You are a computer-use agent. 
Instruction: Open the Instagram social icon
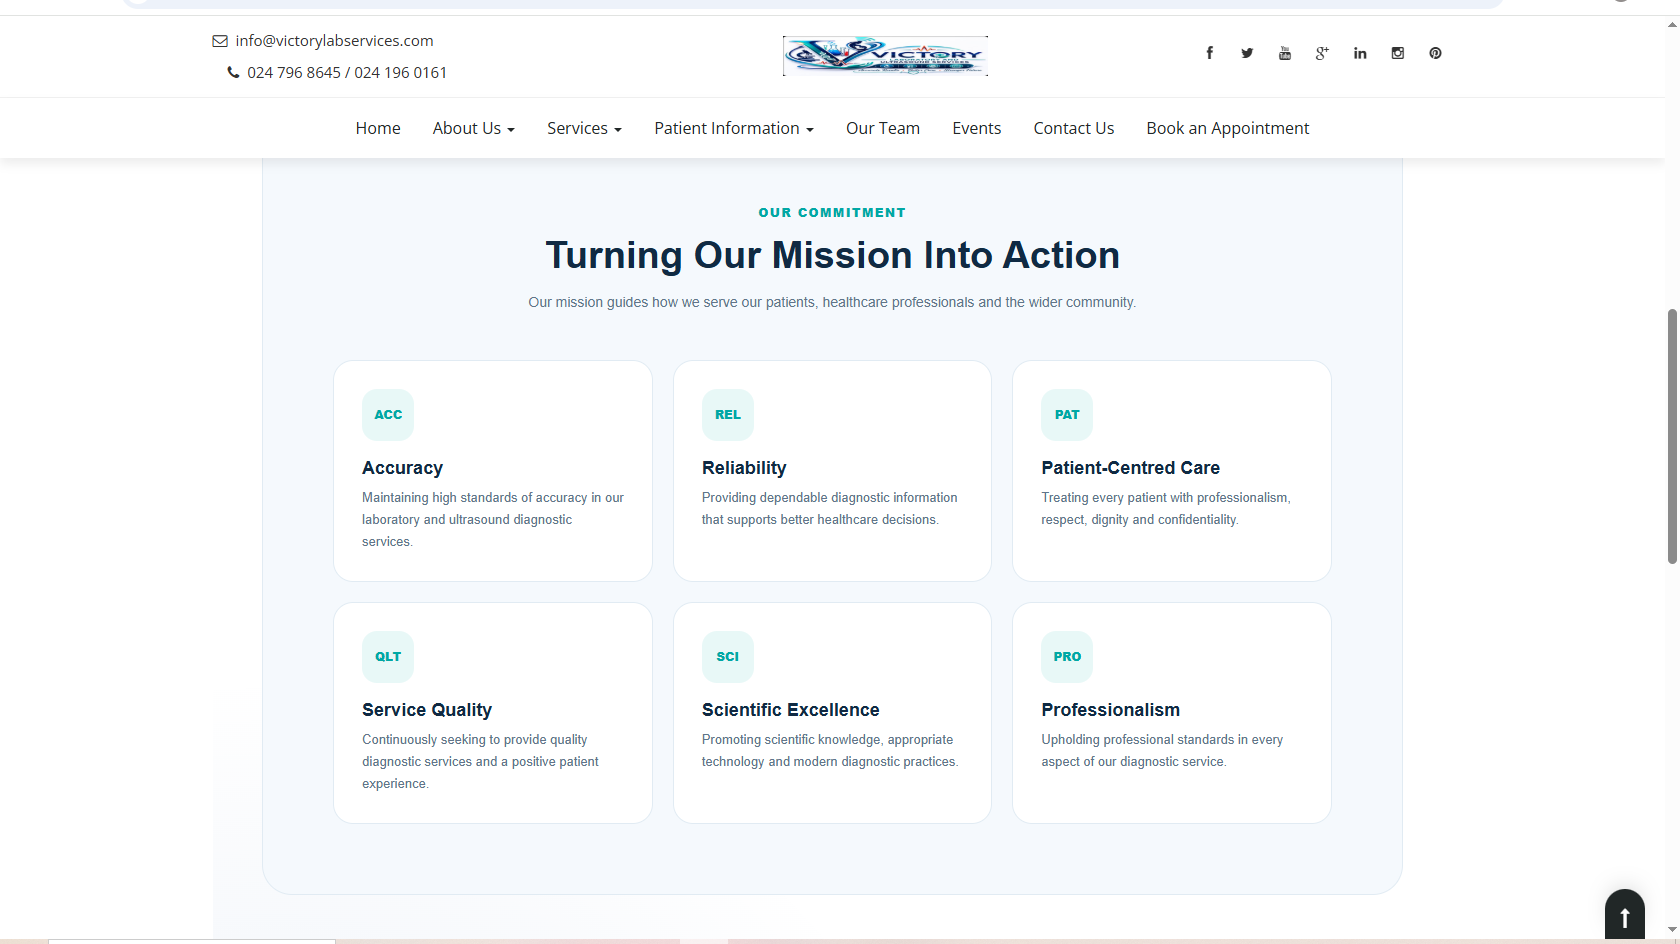(x=1398, y=53)
